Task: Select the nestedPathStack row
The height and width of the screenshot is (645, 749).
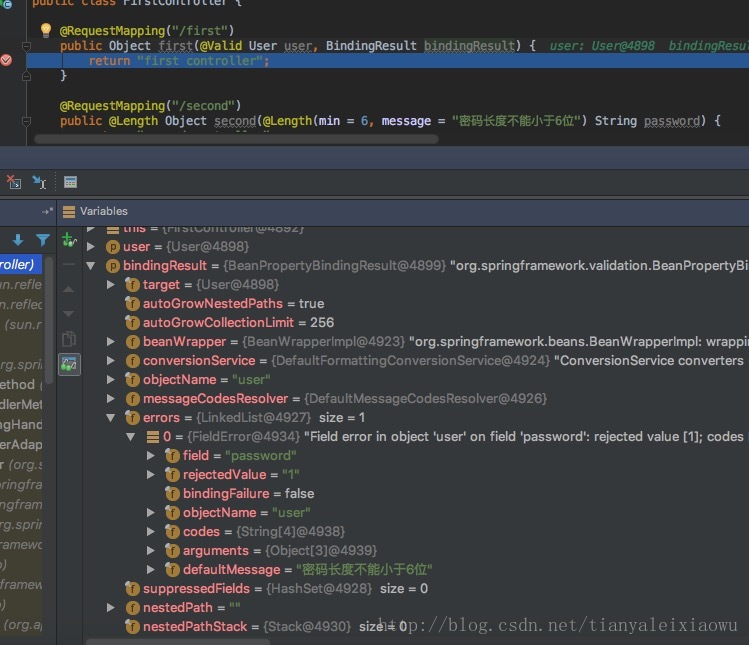Action: [x=416, y=627]
